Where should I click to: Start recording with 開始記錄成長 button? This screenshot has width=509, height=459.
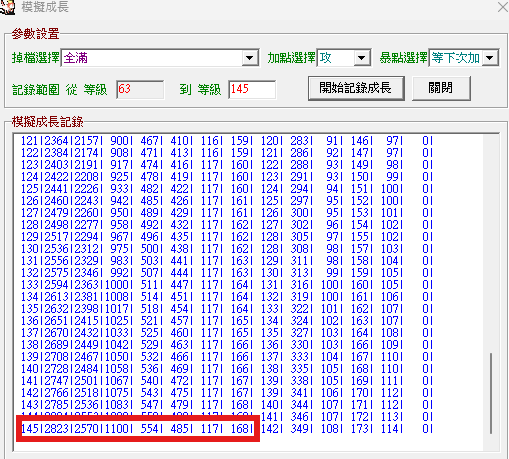(x=356, y=88)
